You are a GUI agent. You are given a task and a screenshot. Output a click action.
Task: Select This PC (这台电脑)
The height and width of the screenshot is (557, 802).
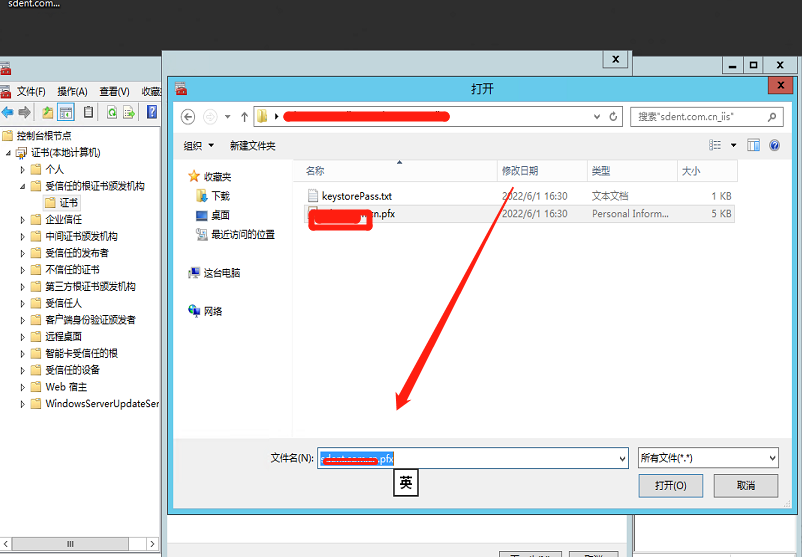coord(221,272)
